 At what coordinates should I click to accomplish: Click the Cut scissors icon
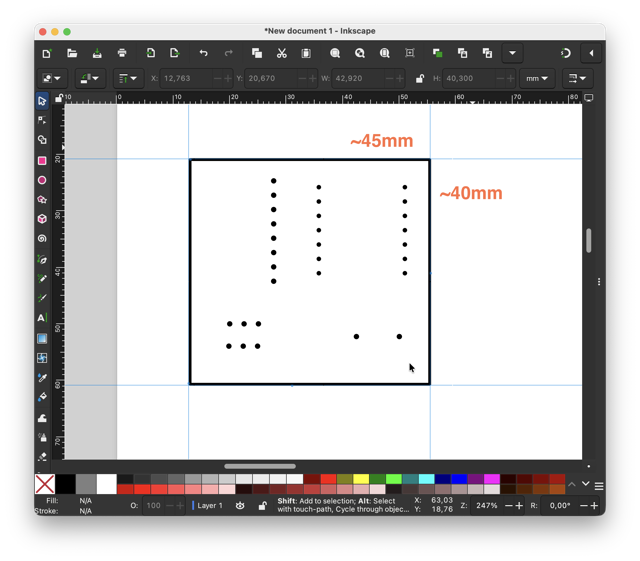tap(282, 53)
